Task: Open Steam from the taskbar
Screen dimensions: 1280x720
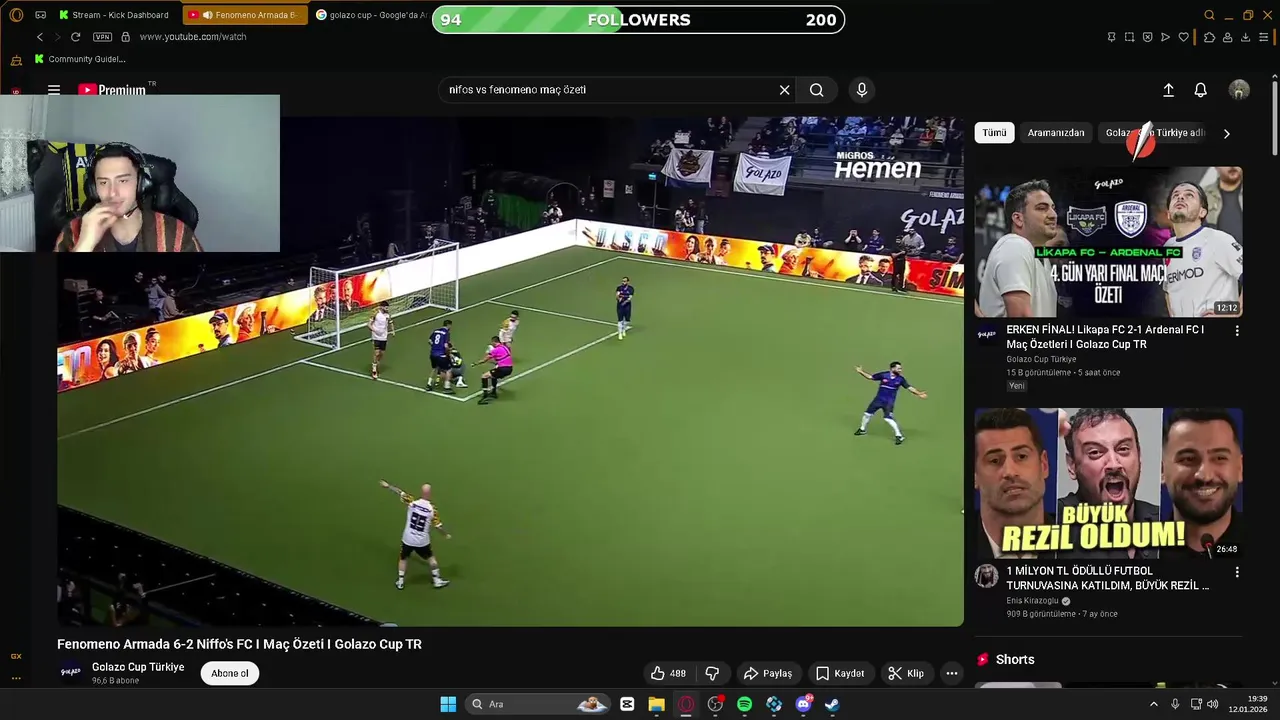Action: (x=832, y=704)
